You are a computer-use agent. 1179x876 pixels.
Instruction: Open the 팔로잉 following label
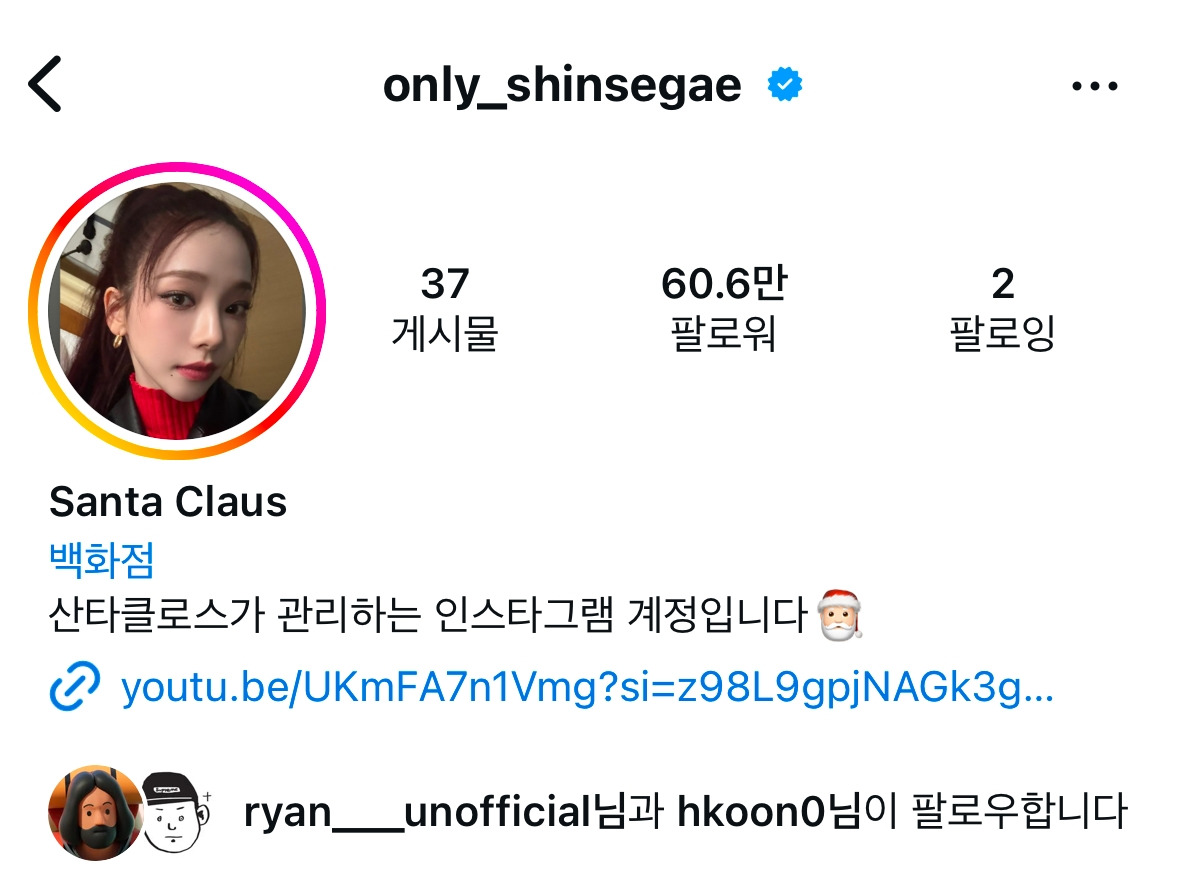[x=1002, y=333]
